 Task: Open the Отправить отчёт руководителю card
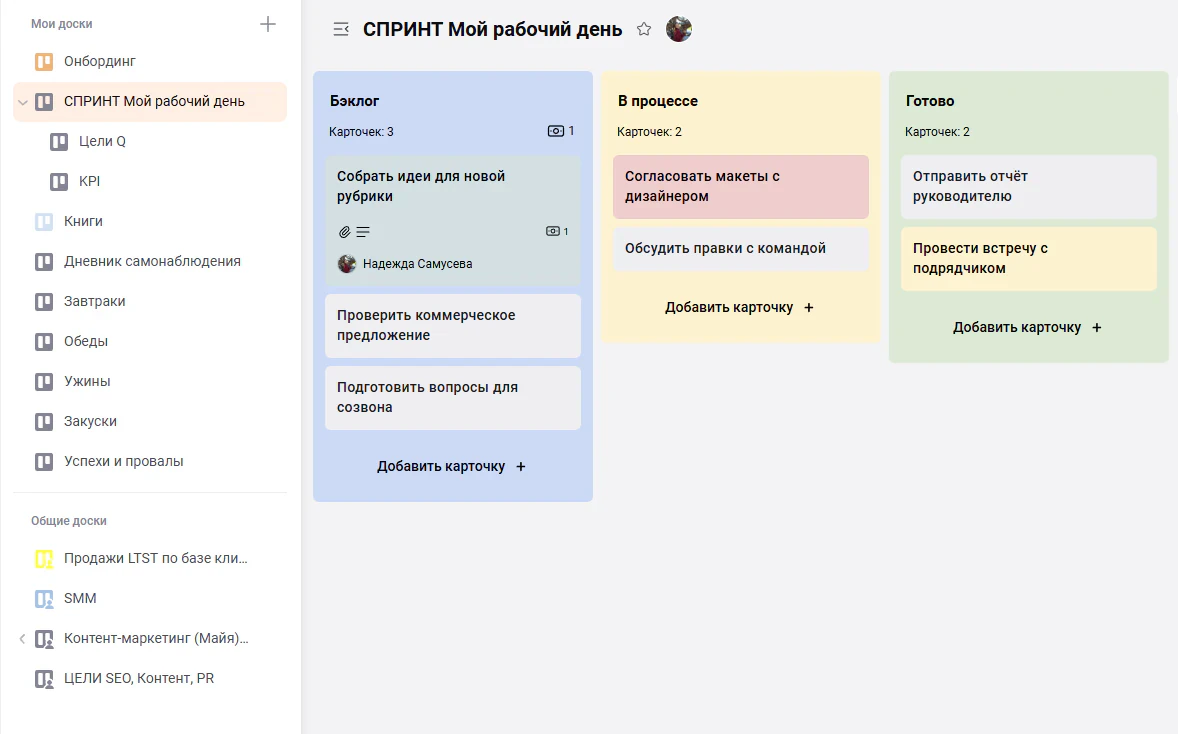coord(1028,186)
